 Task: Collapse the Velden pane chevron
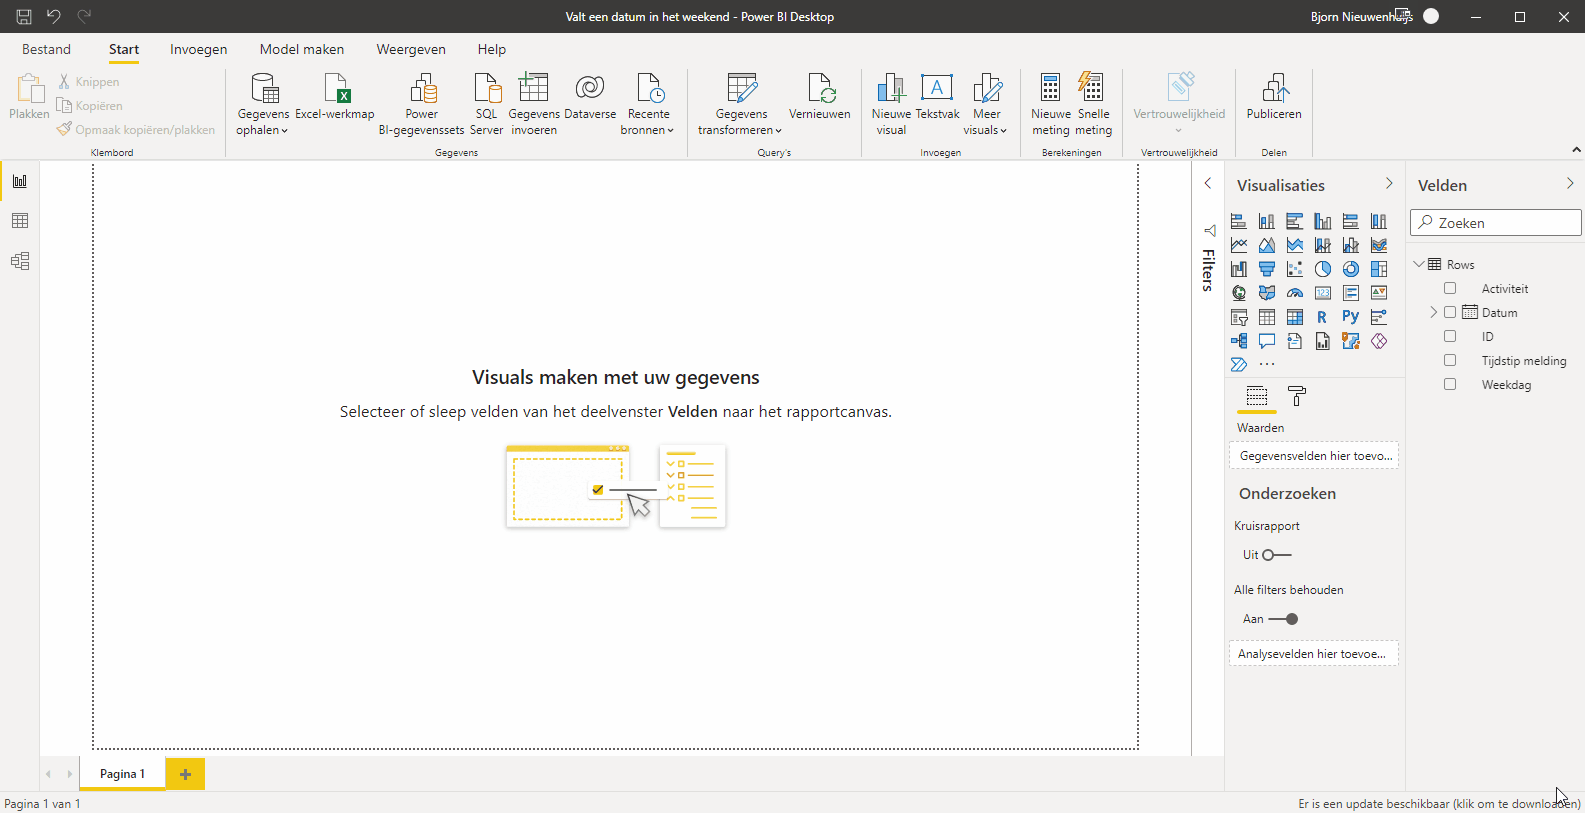1570,183
